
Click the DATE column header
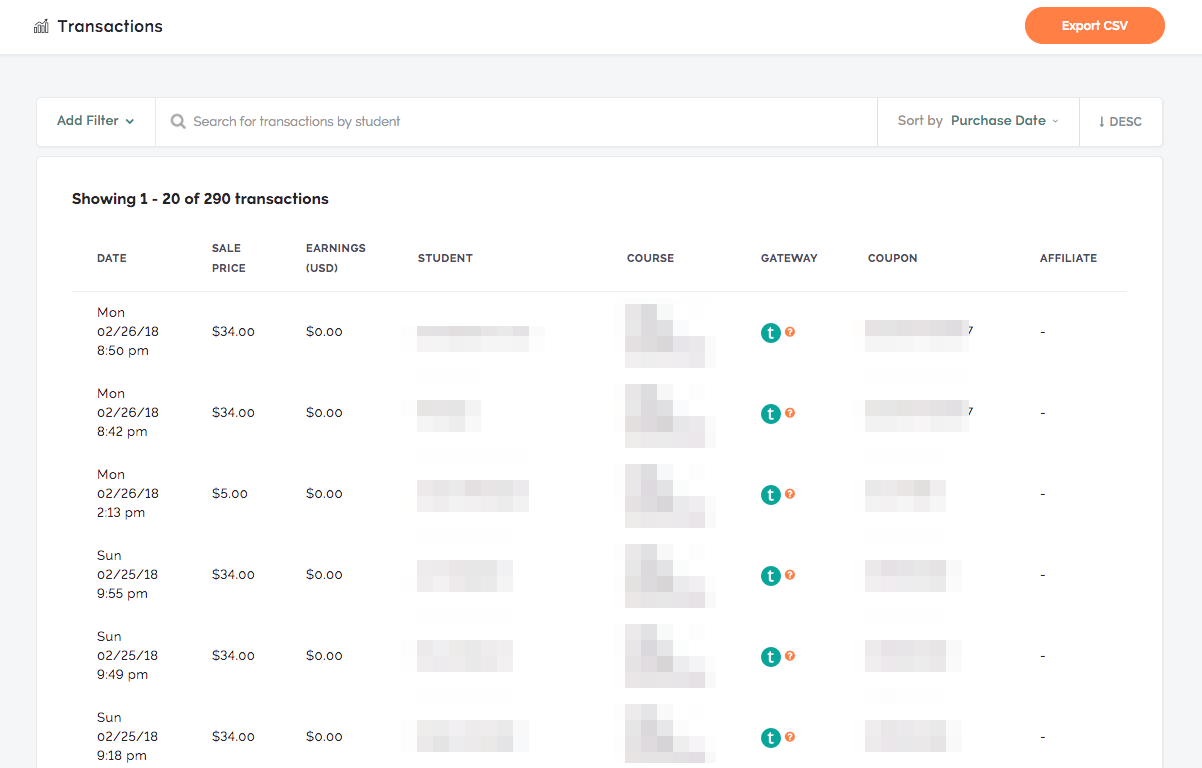(112, 258)
